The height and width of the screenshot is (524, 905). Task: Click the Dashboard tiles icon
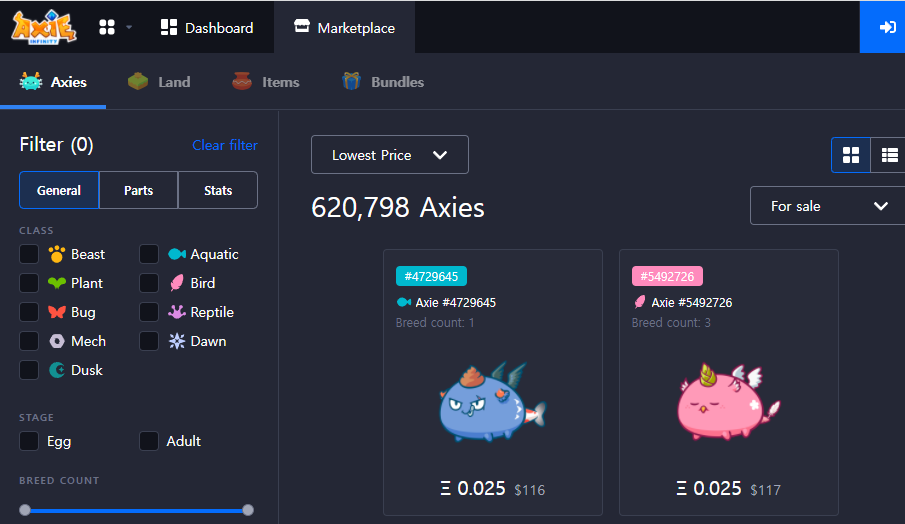coord(169,27)
